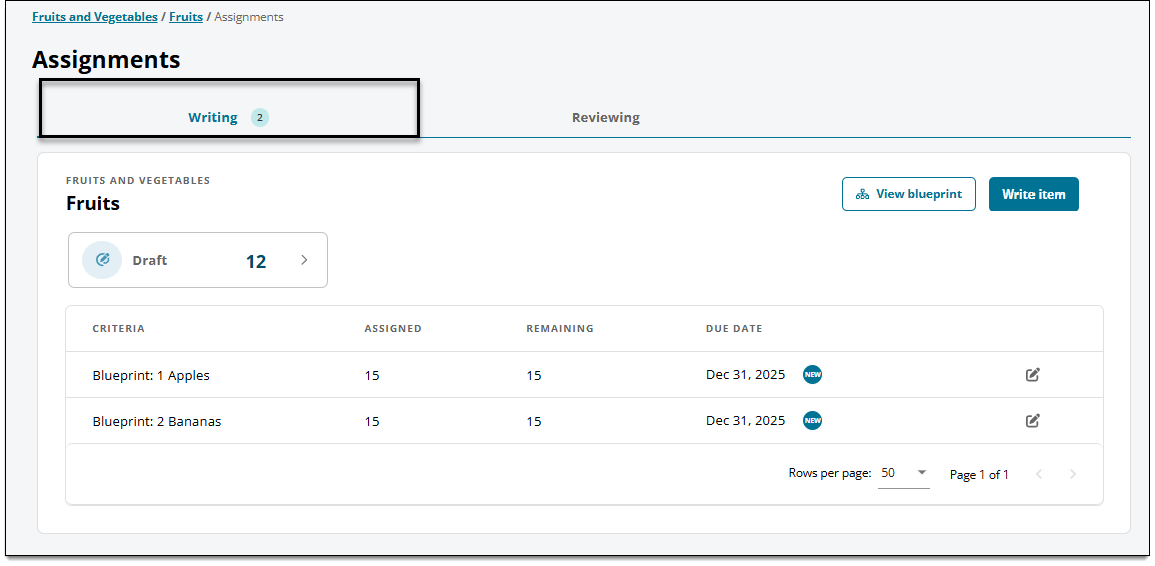Click the Draft pencil circle icon

pyautogui.click(x=102, y=259)
